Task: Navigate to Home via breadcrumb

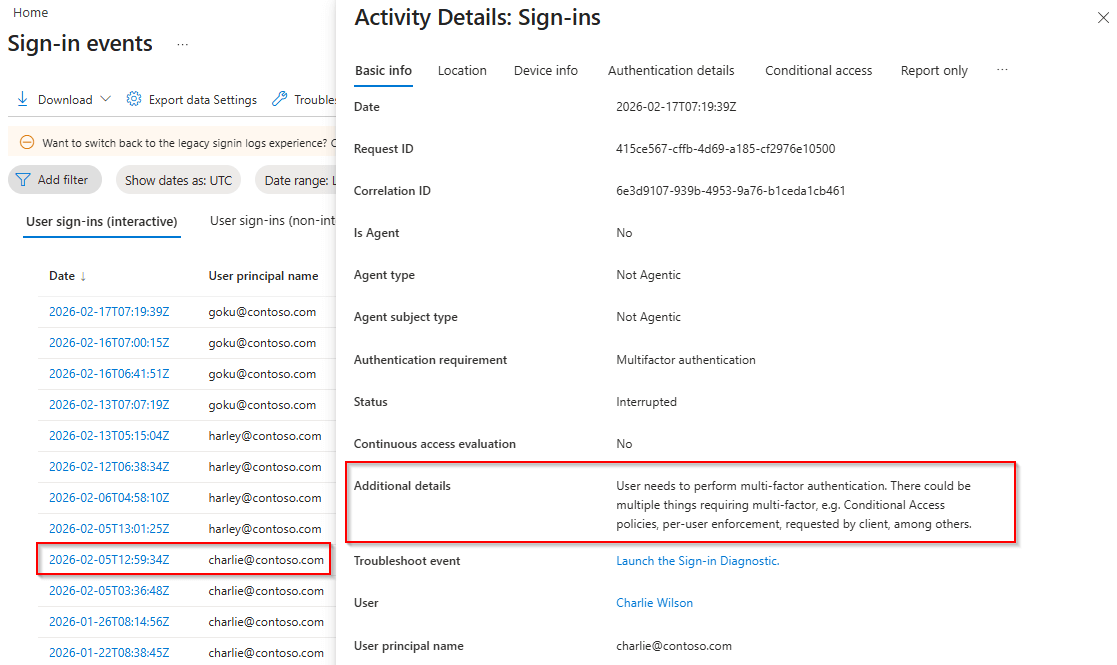Action: (x=30, y=12)
